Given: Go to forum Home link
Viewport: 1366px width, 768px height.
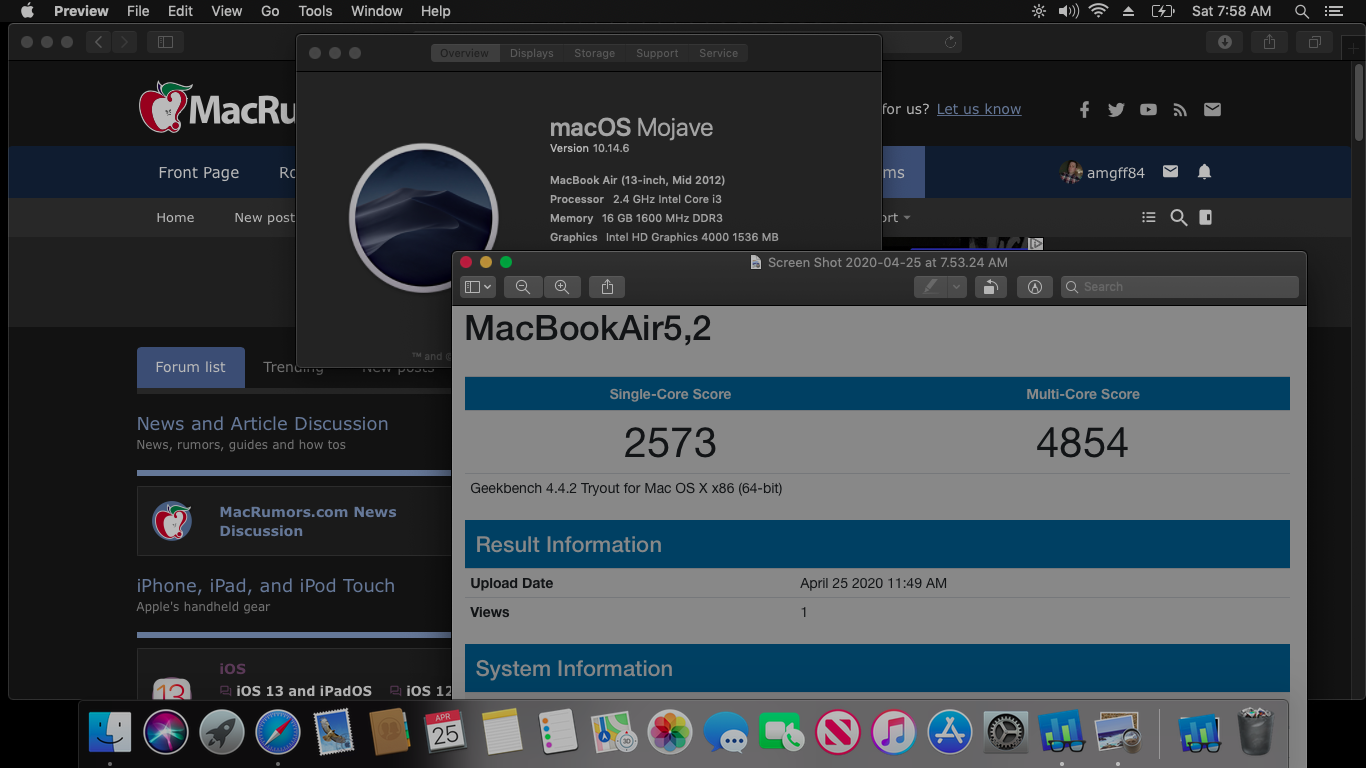Looking at the screenshot, I should click(175, 217).
